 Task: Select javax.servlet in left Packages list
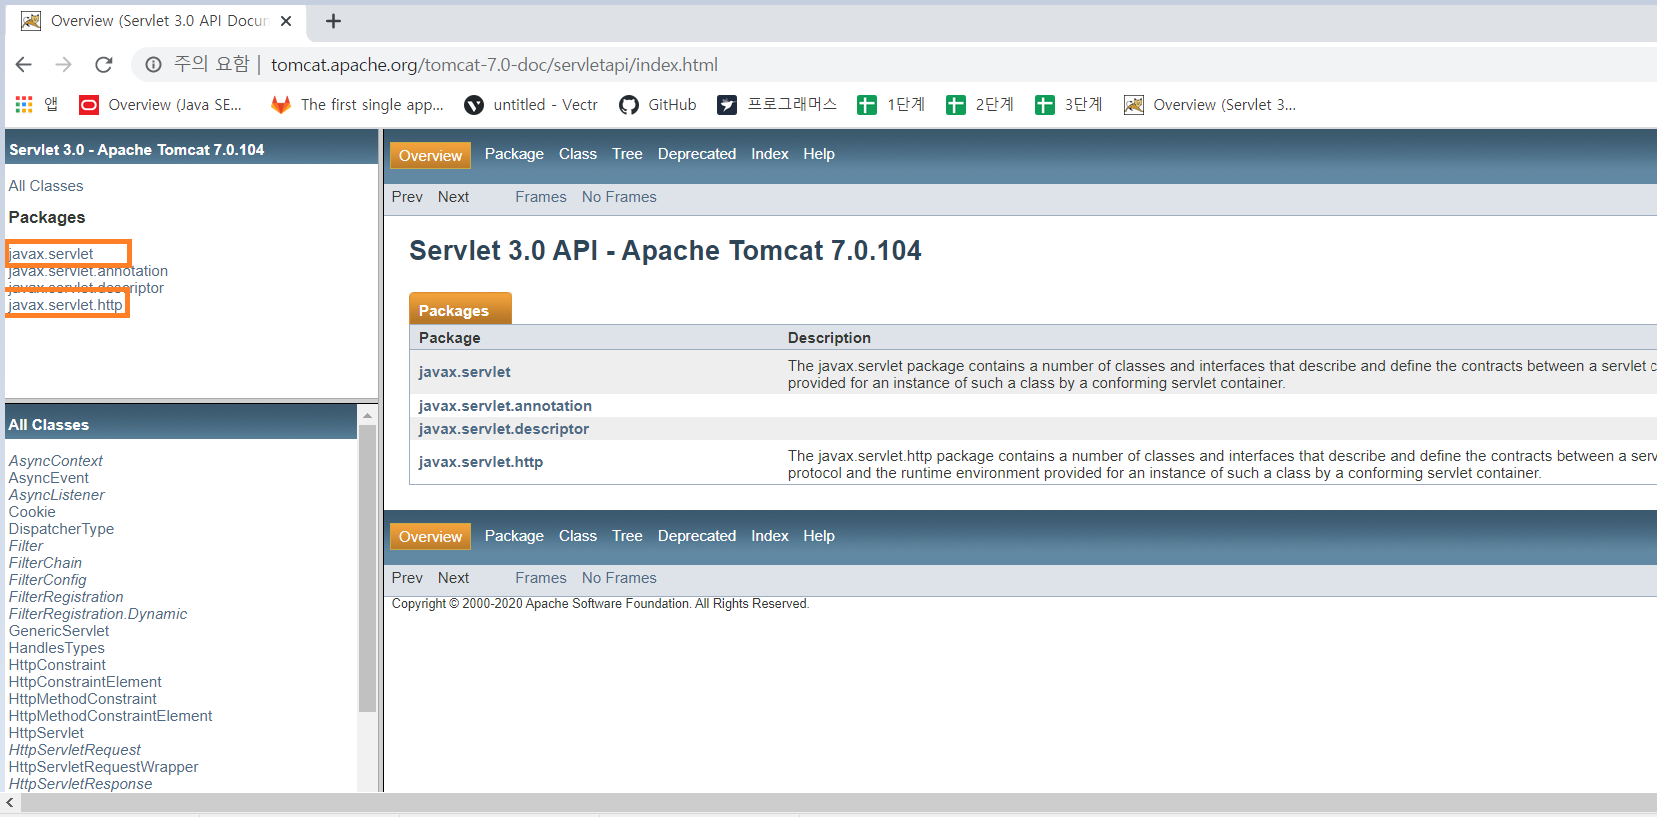click(x=51, y=254)
